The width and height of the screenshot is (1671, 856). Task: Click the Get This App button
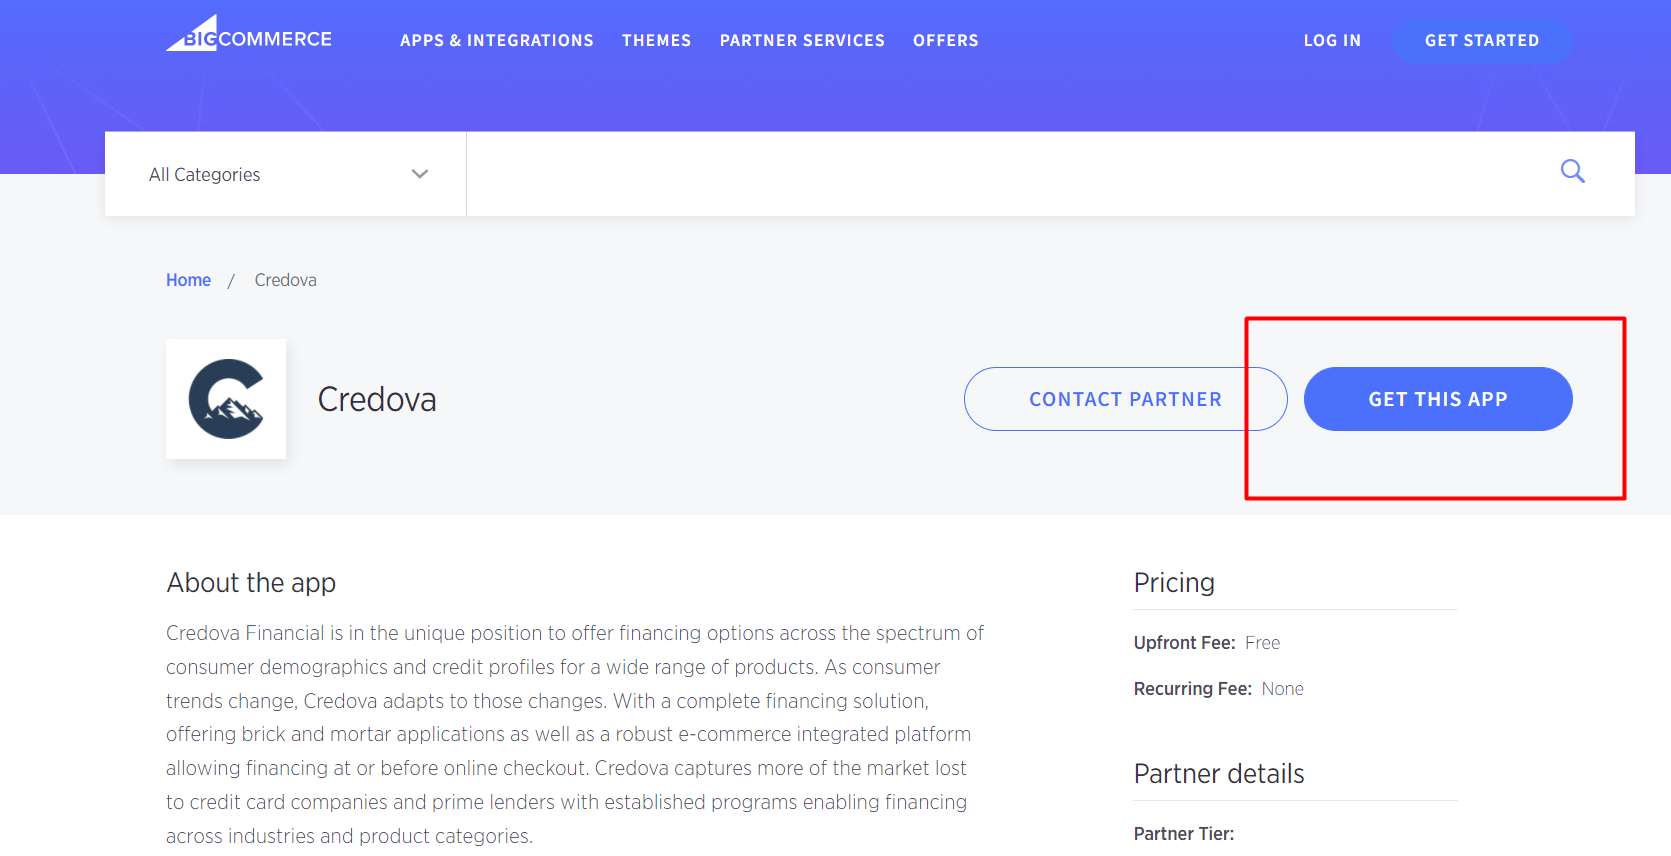[1437, 399]
